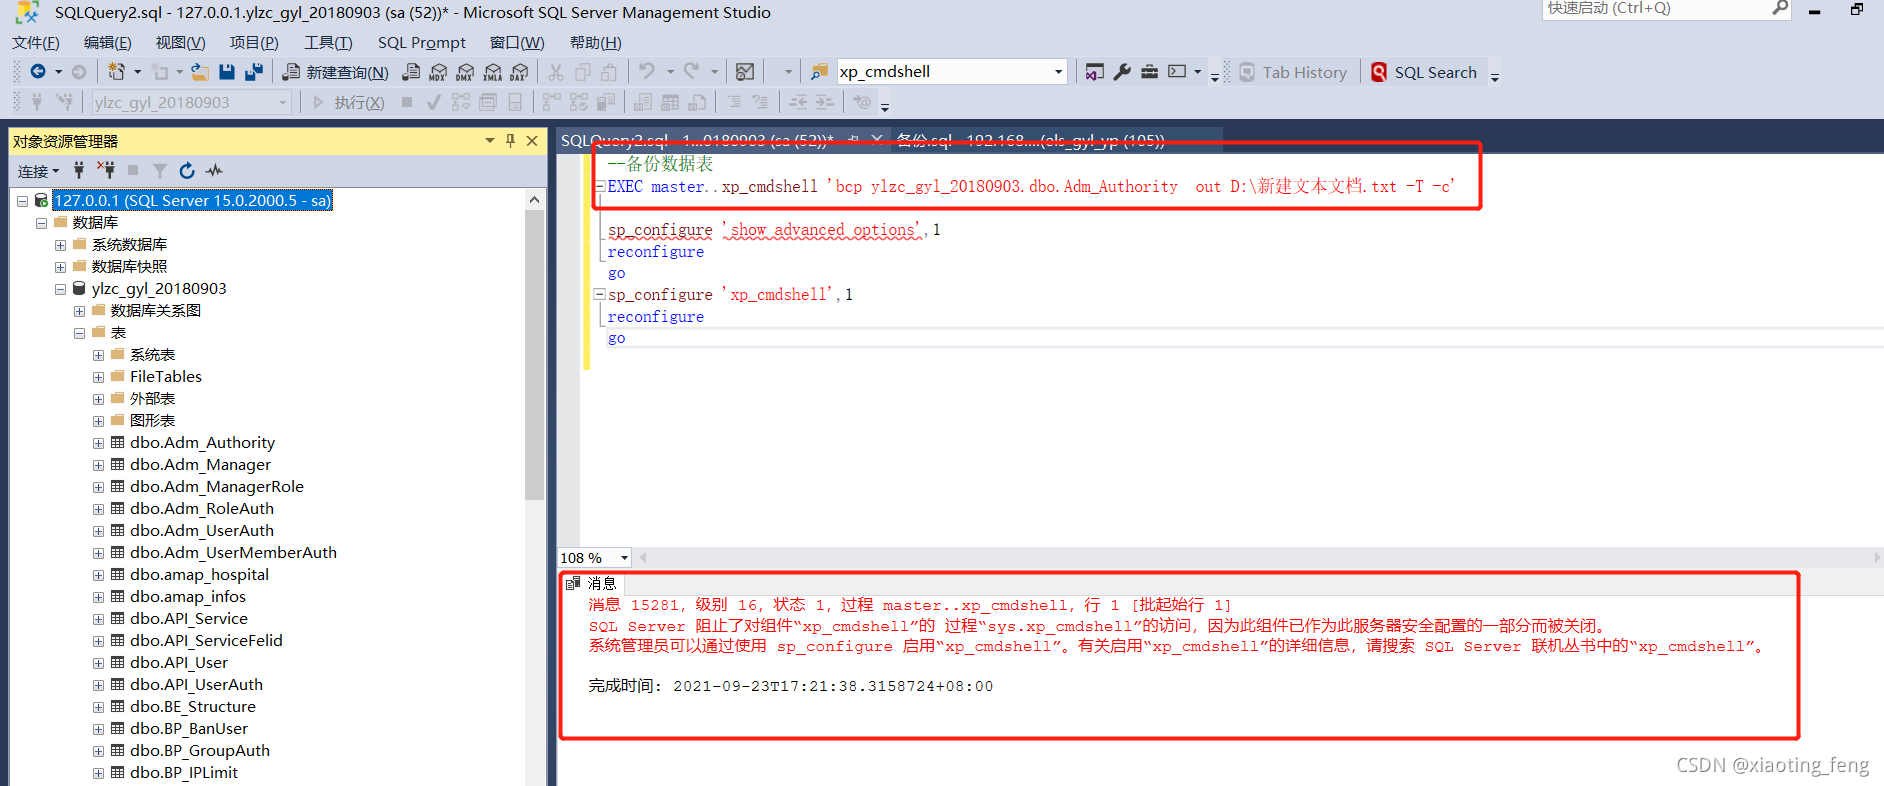Screen dimensions: 1884x786
Task: Expand the dbo.Adm_Authority table node
Action: (98, 443)
